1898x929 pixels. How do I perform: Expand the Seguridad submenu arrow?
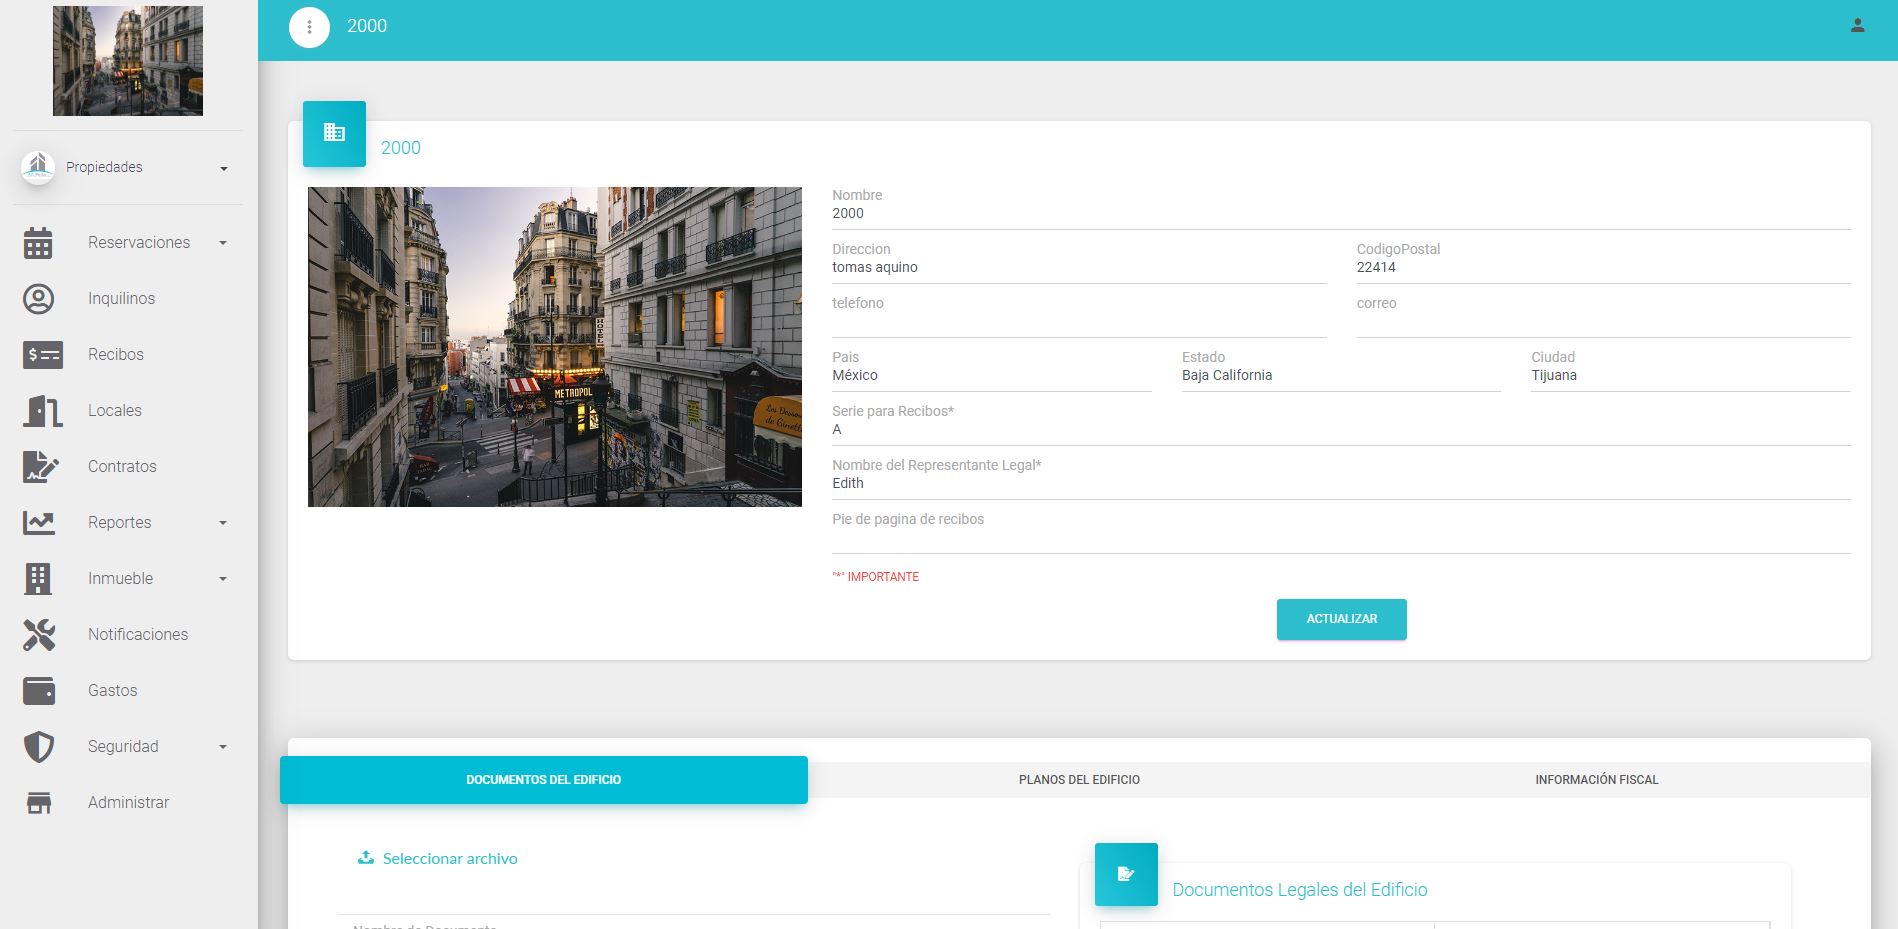point(223,747)
